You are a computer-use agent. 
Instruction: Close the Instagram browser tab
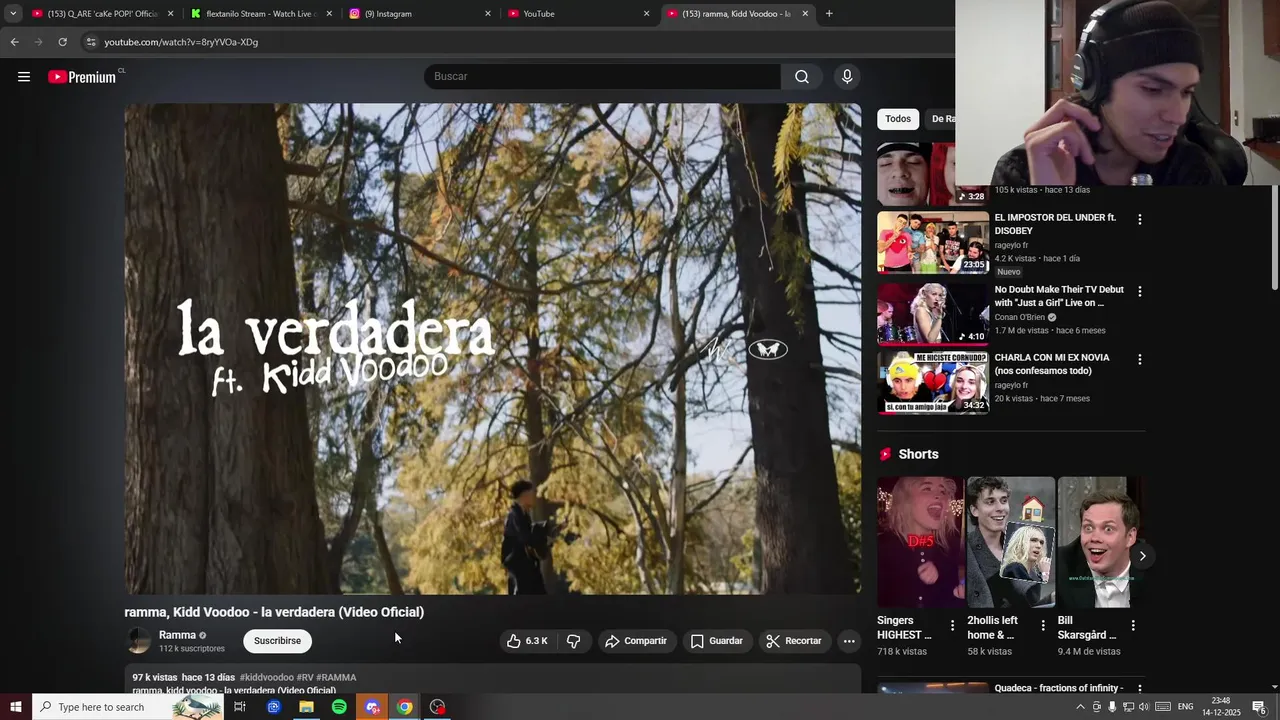click(x=488, y=14)
